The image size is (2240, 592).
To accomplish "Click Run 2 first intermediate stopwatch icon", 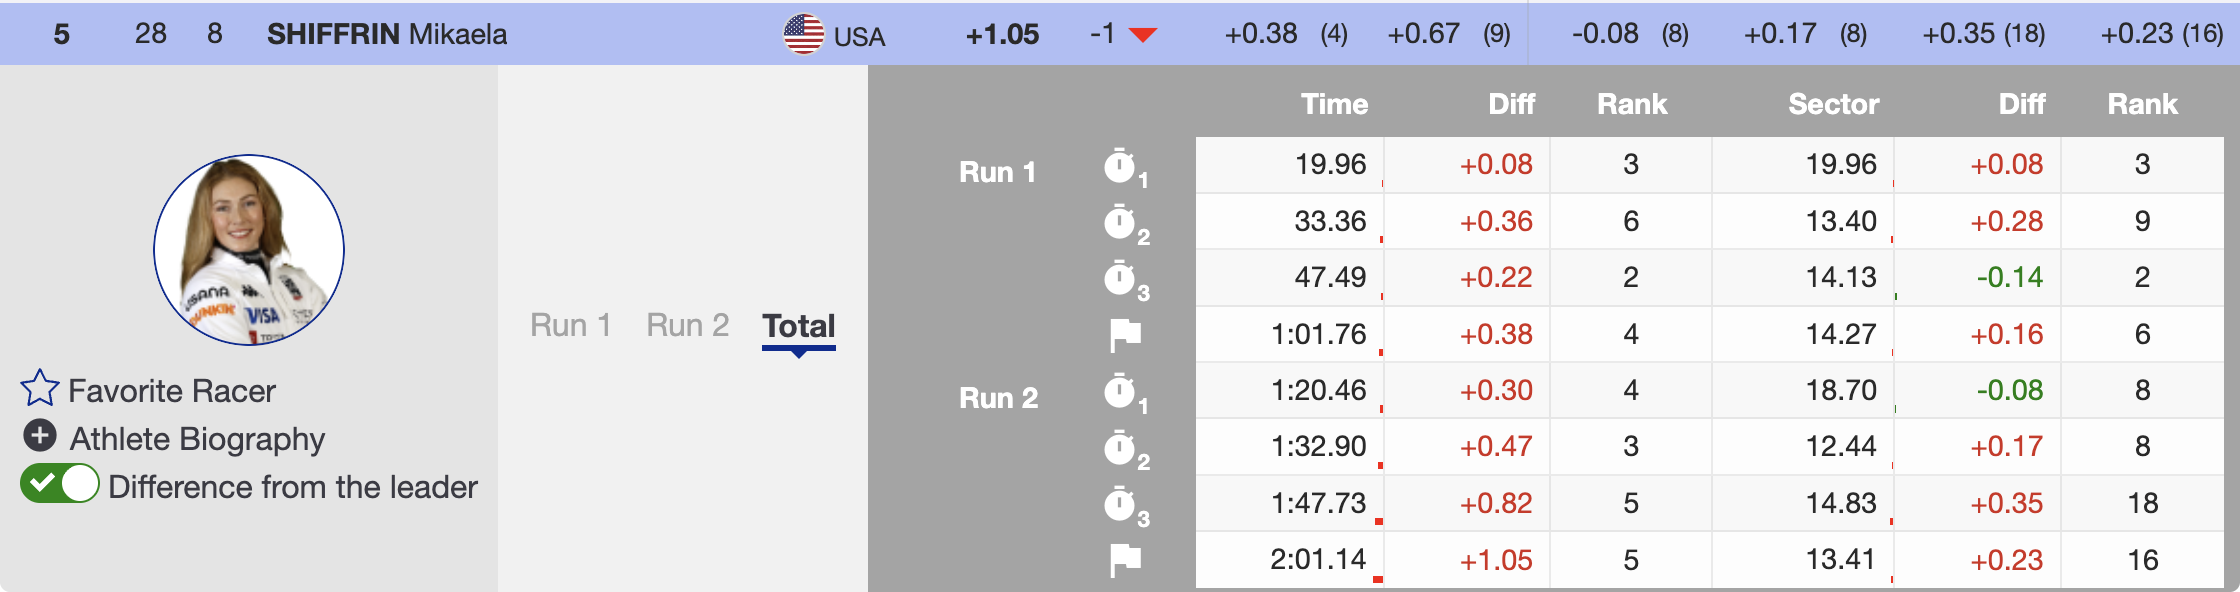I will click(x=1120, y=391).
